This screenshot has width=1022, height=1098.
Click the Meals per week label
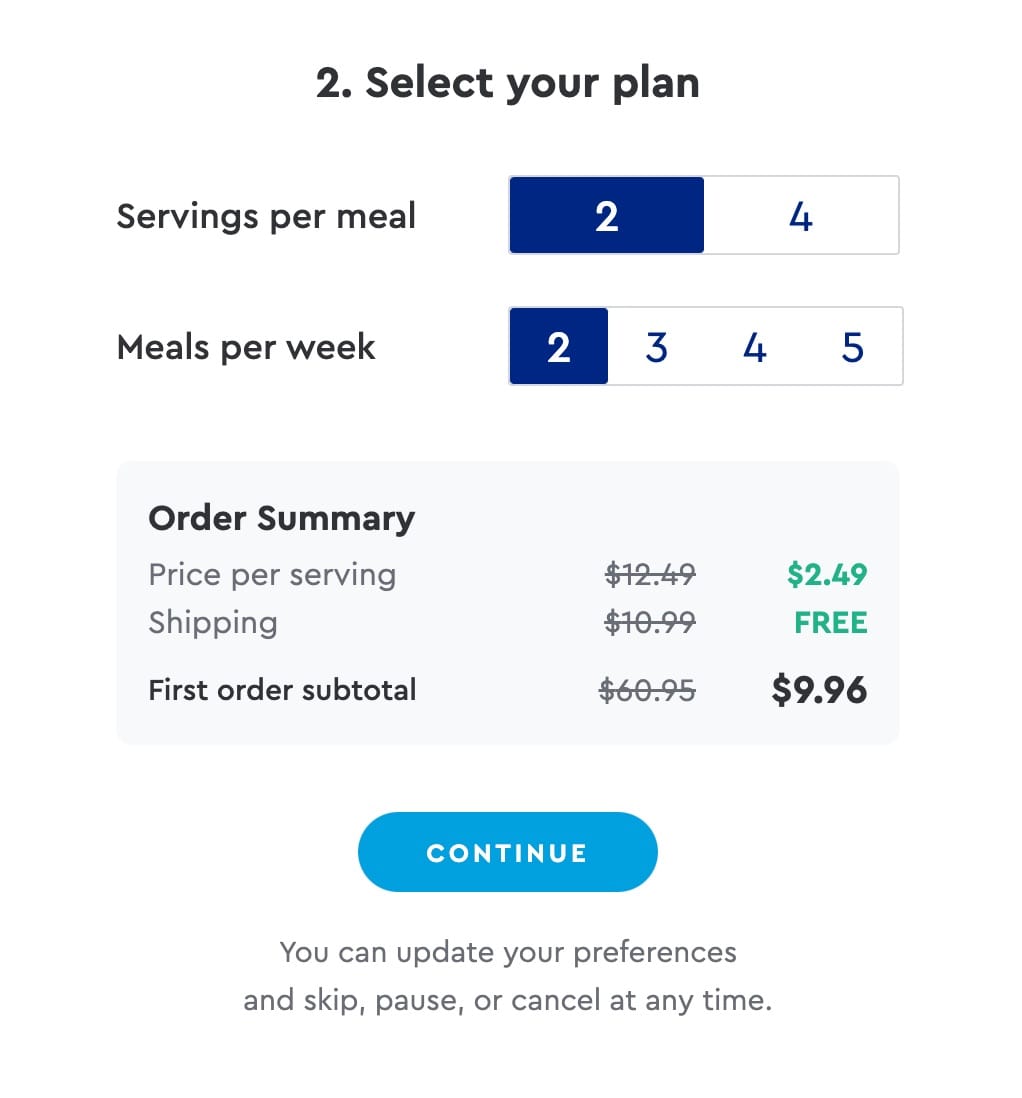coord(246,346)
